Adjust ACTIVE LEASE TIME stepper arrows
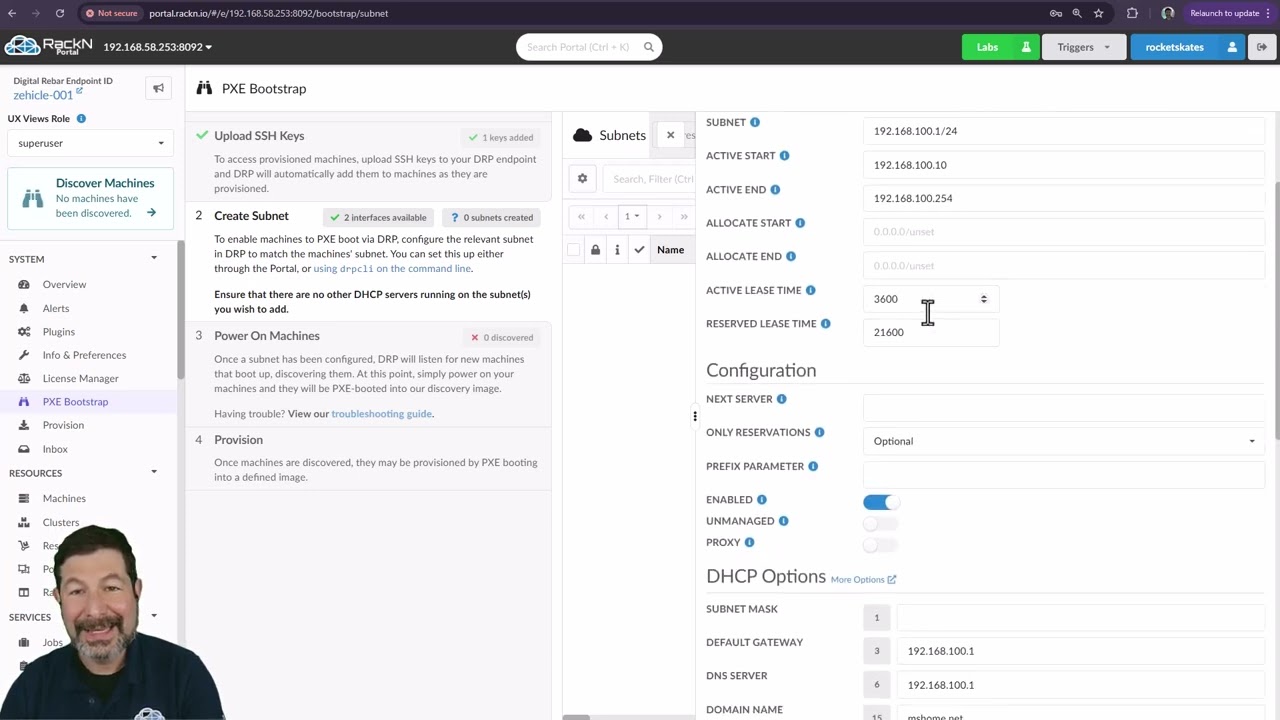Viewport: 1280px width, 720px height. (984, 299)
